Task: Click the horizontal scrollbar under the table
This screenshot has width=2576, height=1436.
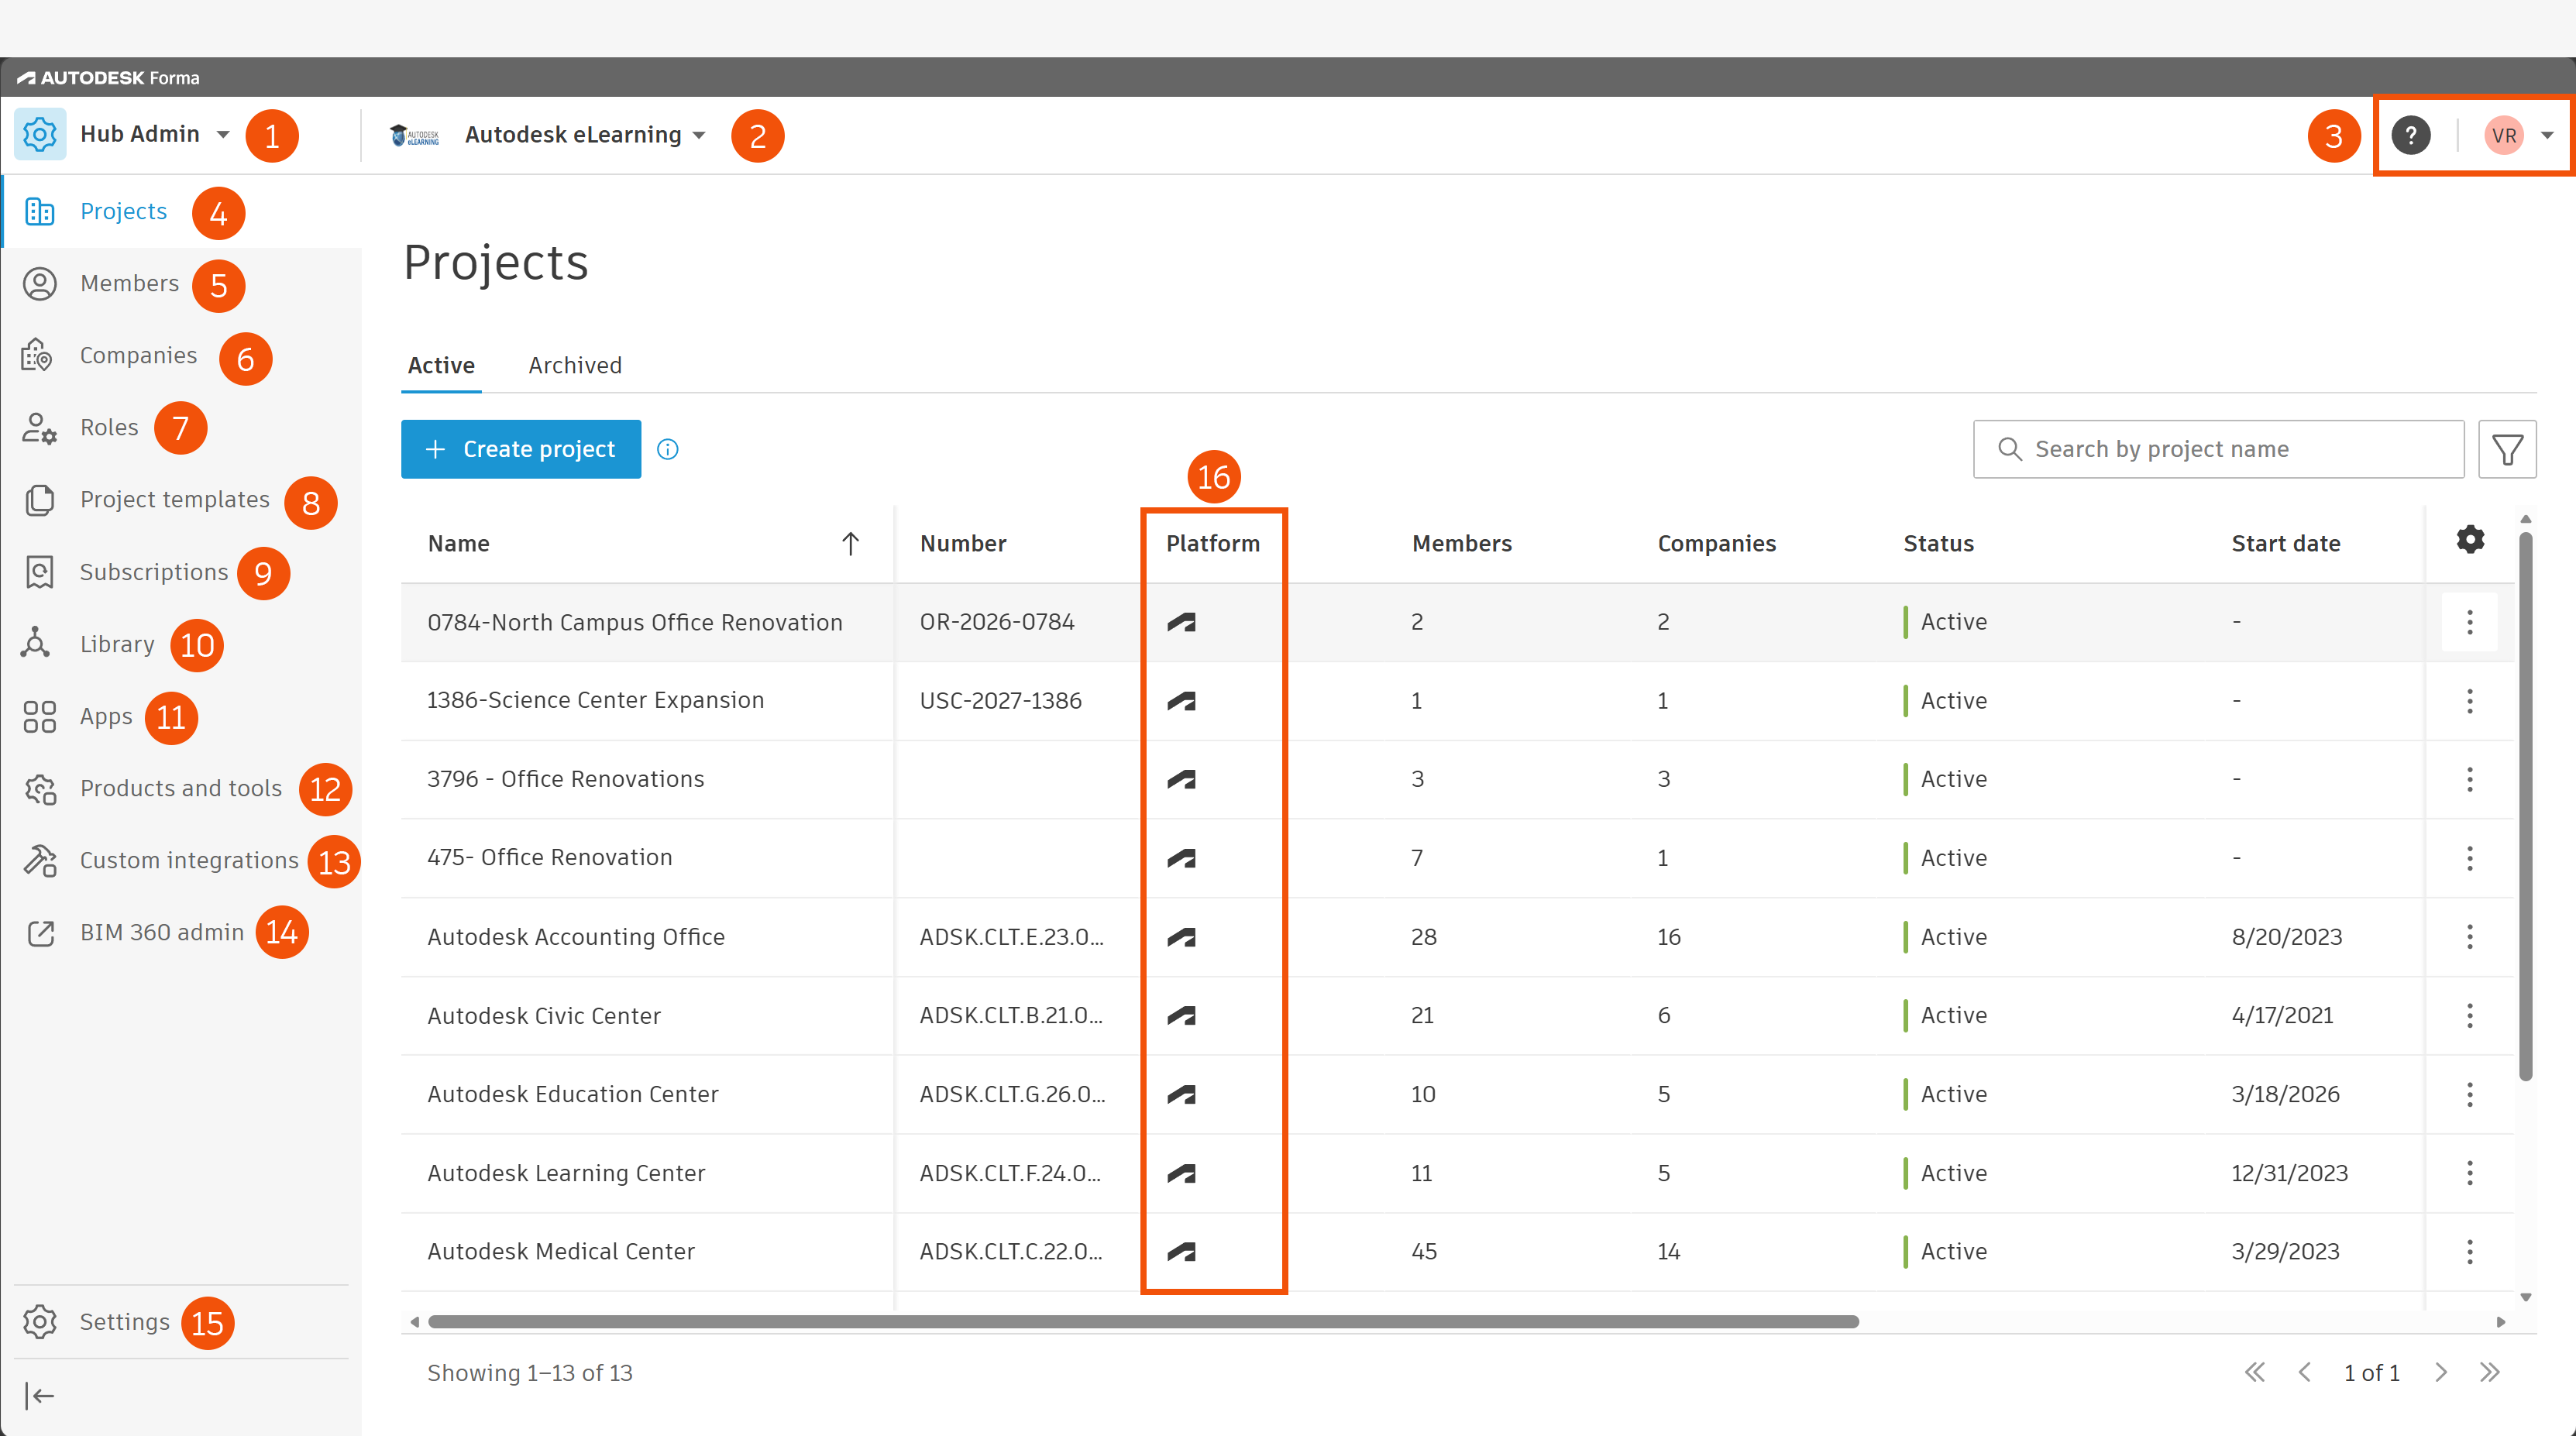Action: click(1143, 1322)
